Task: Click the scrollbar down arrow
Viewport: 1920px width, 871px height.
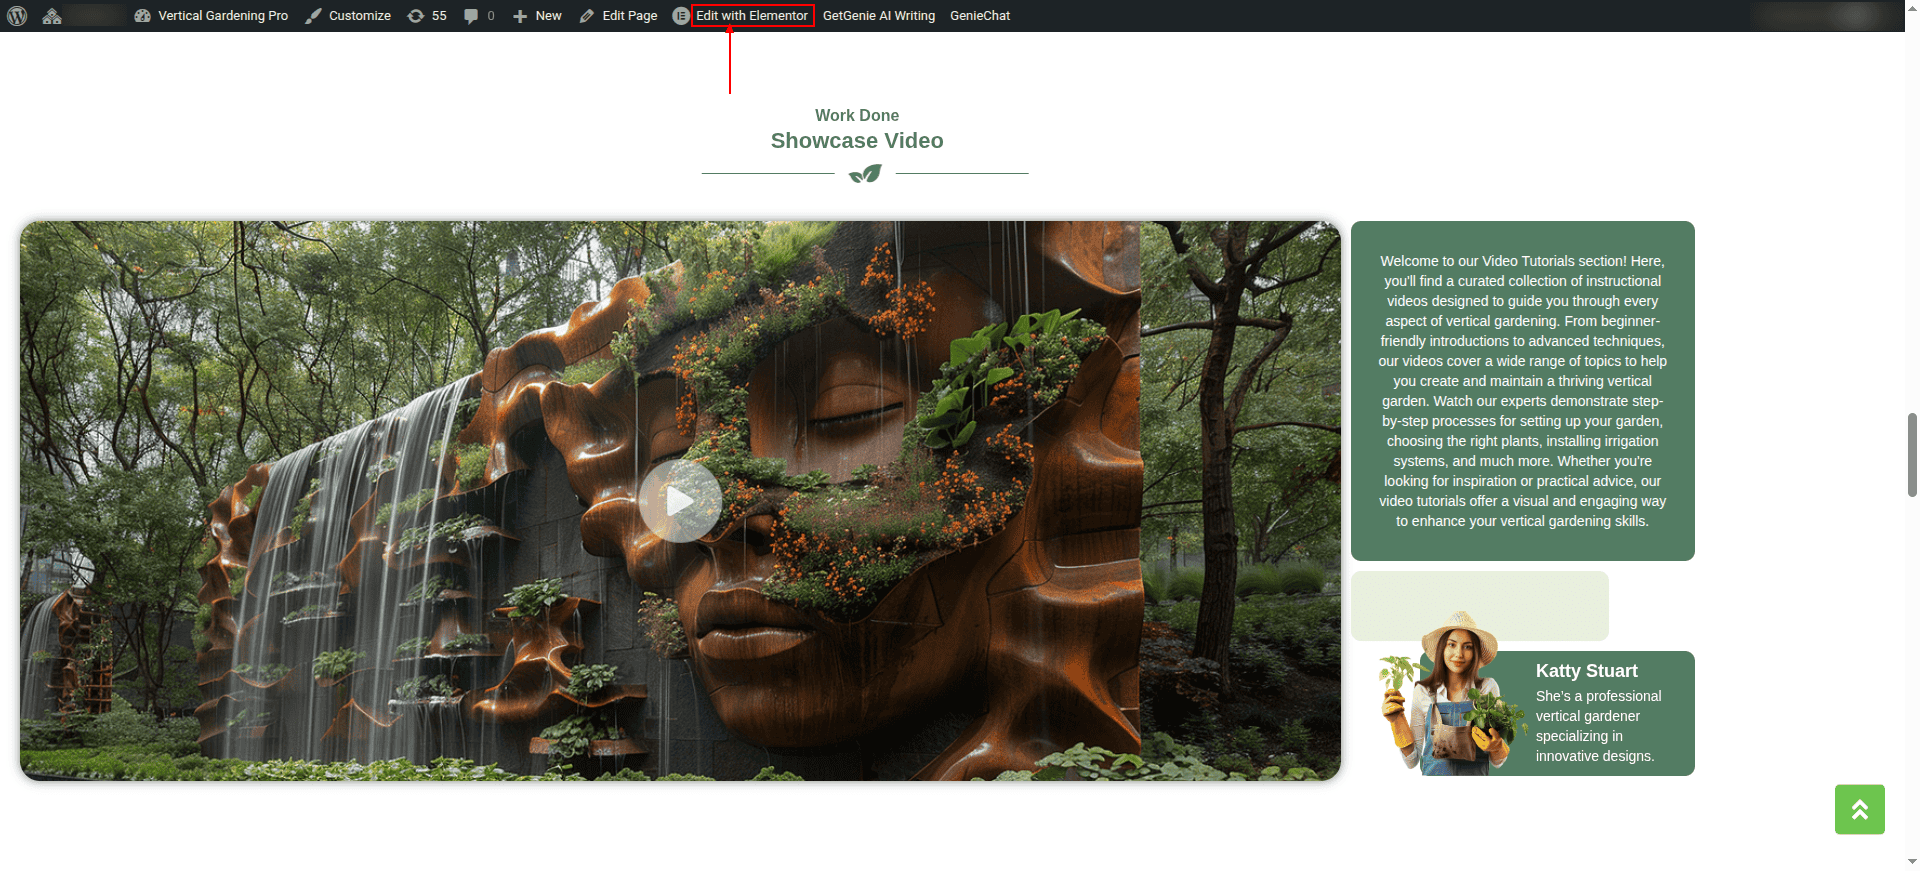Action: point(1912,862)
